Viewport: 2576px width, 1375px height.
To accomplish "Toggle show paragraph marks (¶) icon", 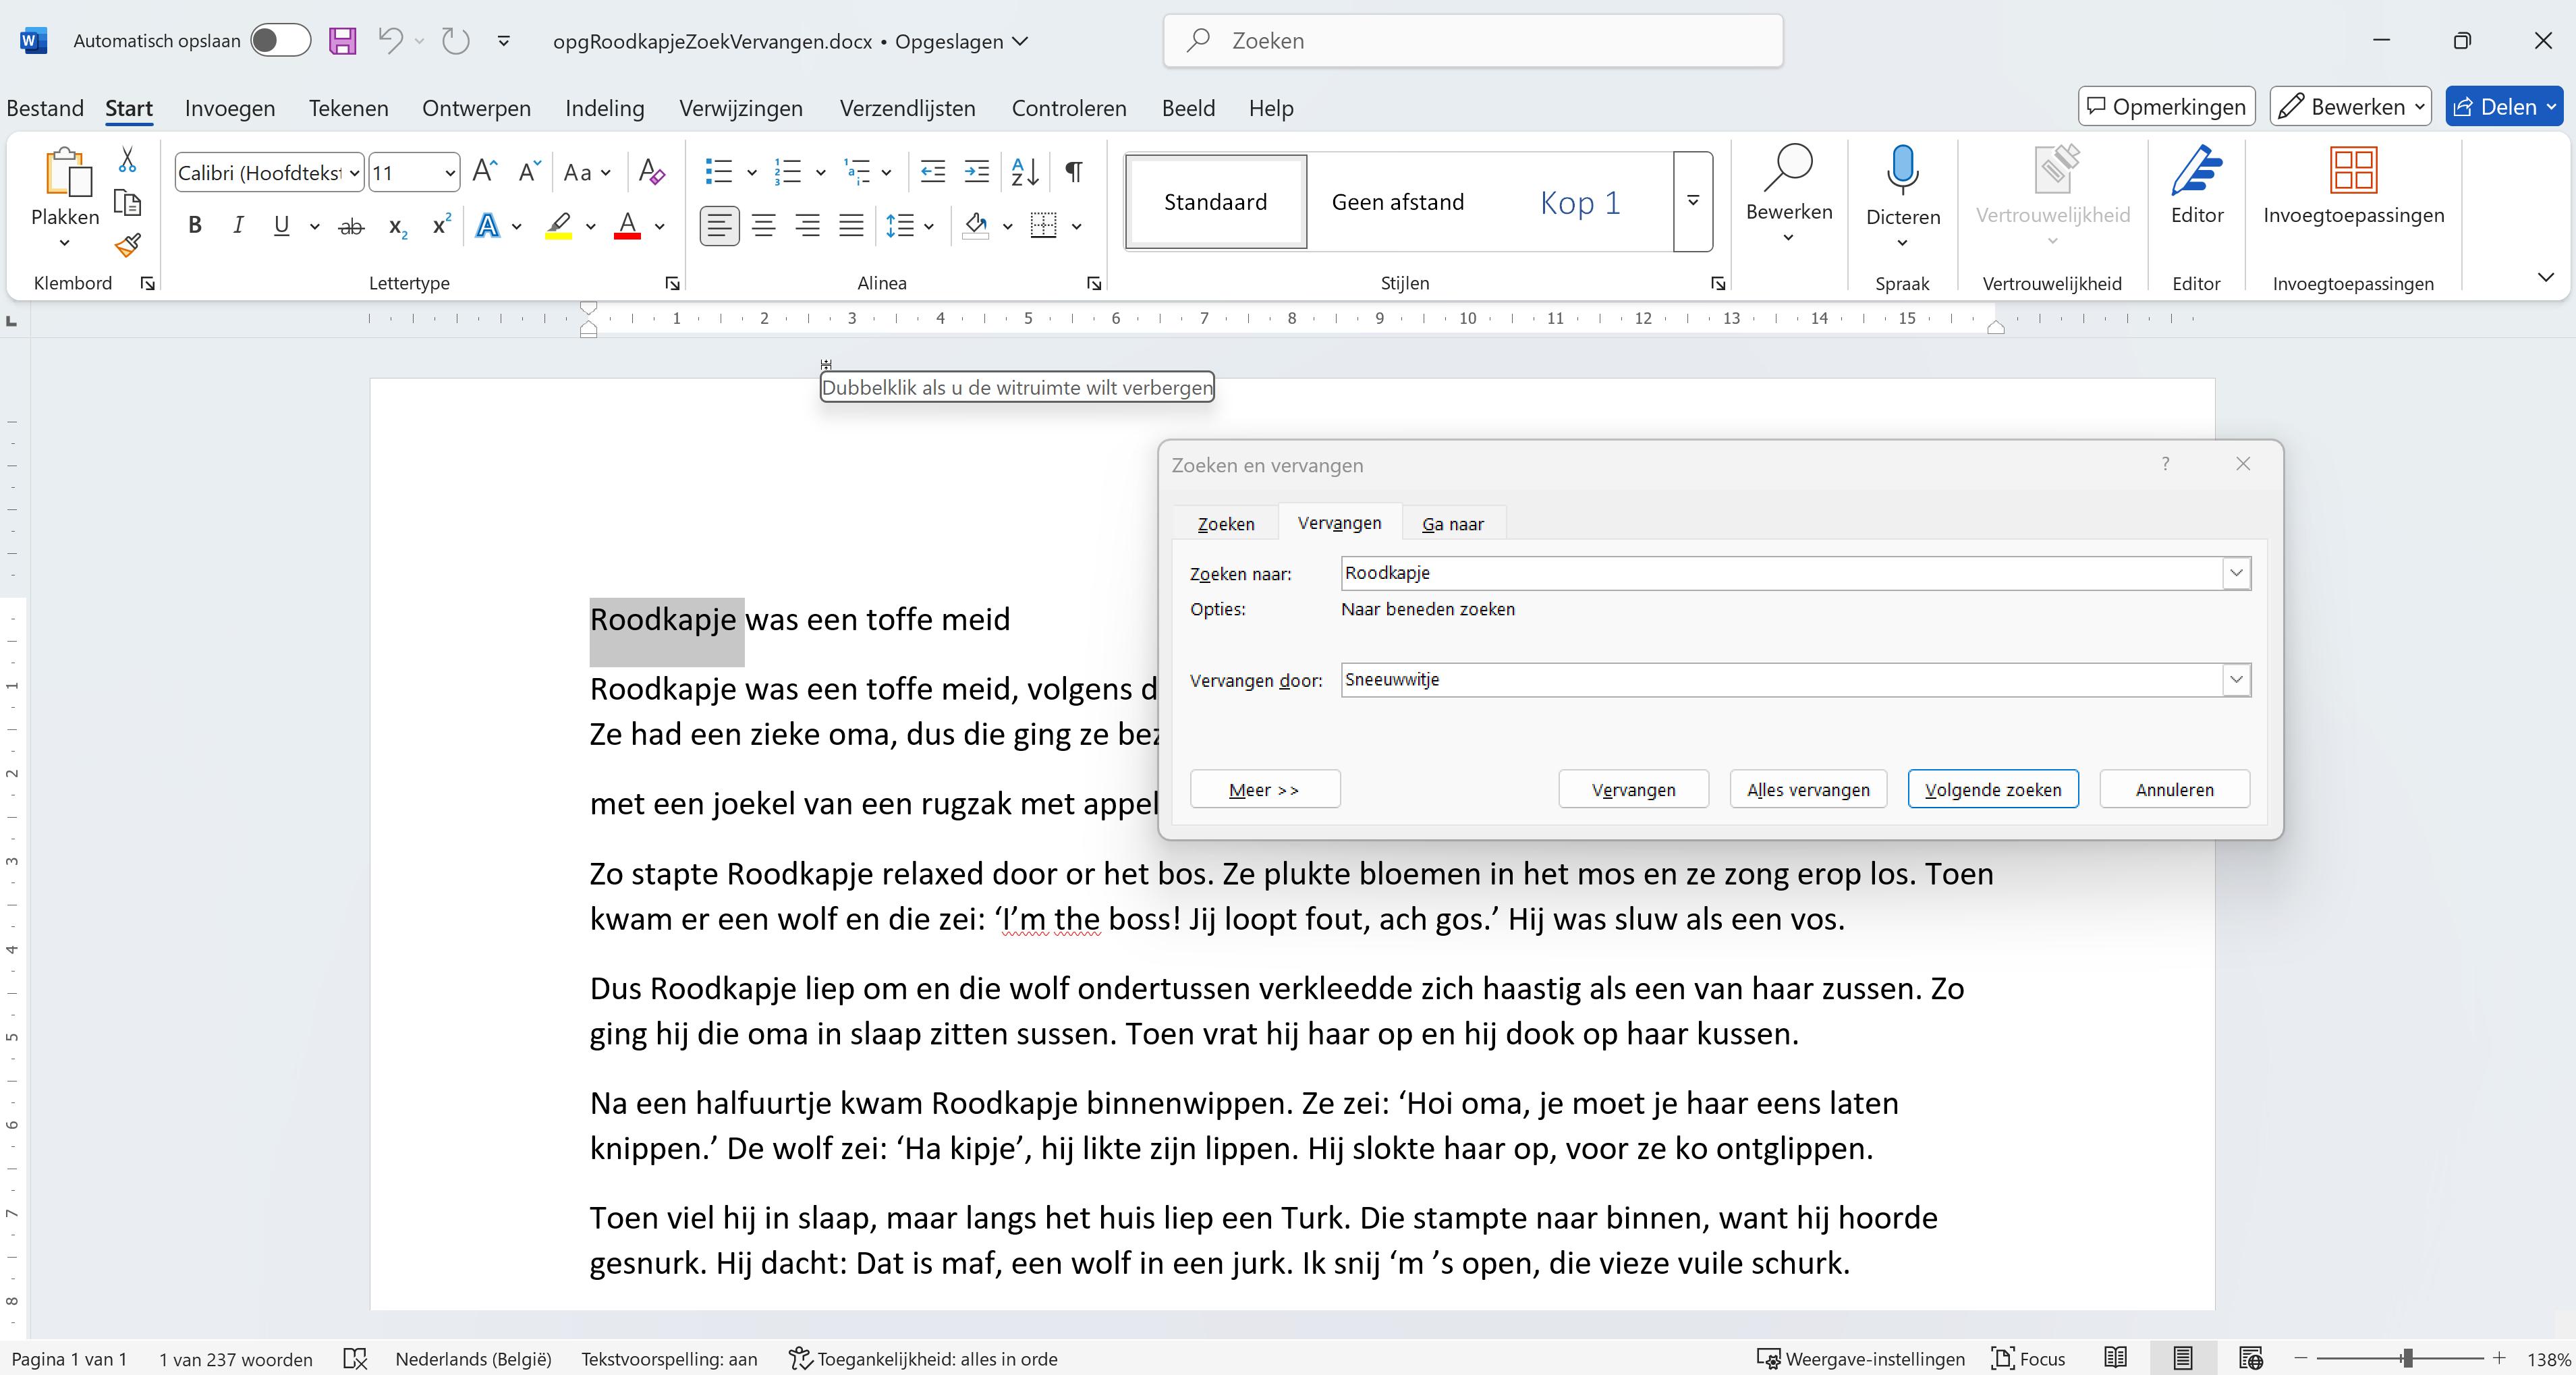I will 1073,172.
